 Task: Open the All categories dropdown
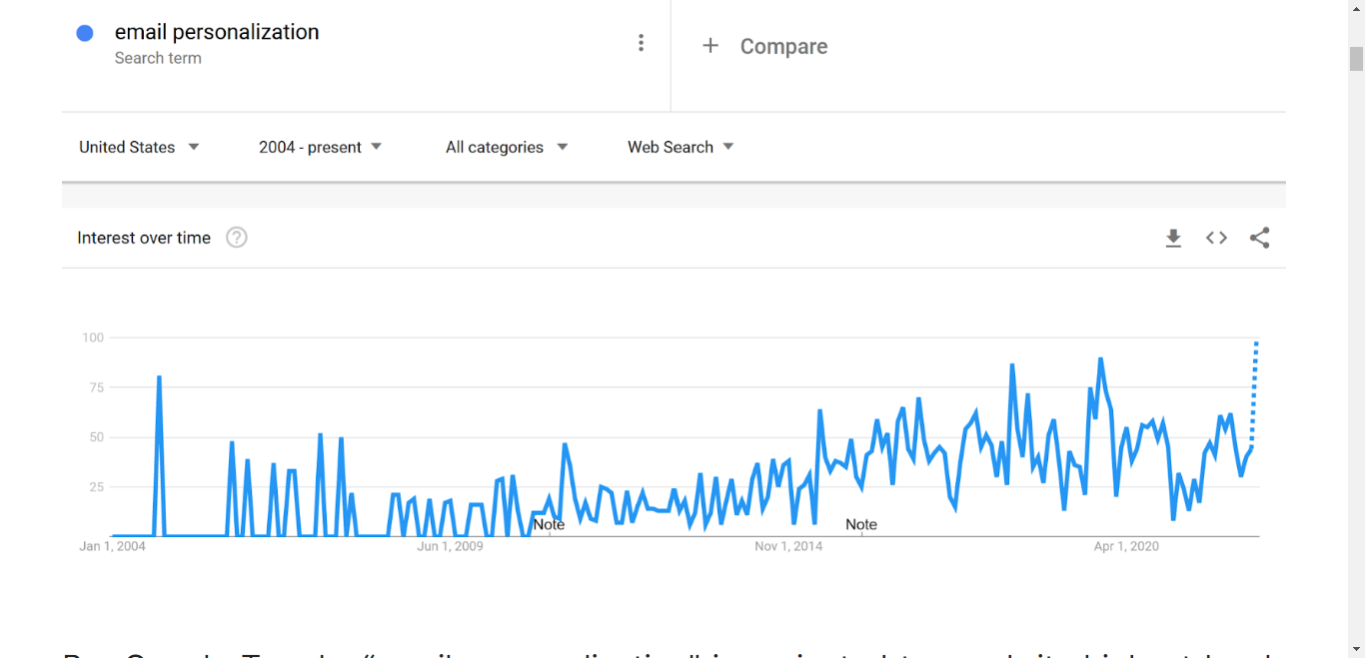click(x=497, y=147)
